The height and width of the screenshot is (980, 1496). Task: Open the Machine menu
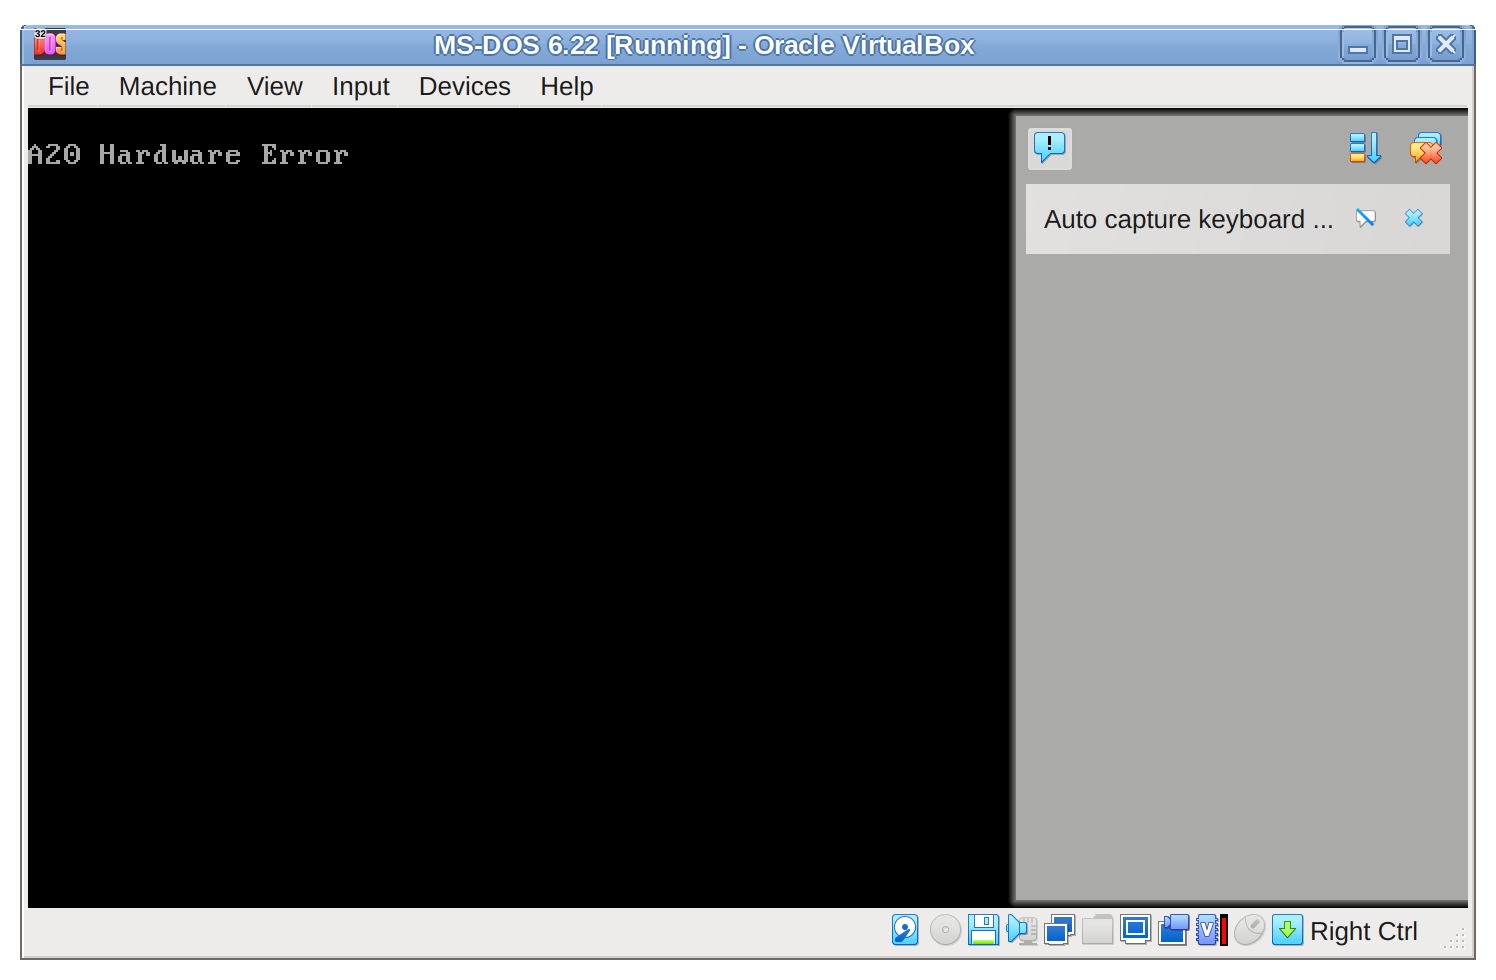168,87
